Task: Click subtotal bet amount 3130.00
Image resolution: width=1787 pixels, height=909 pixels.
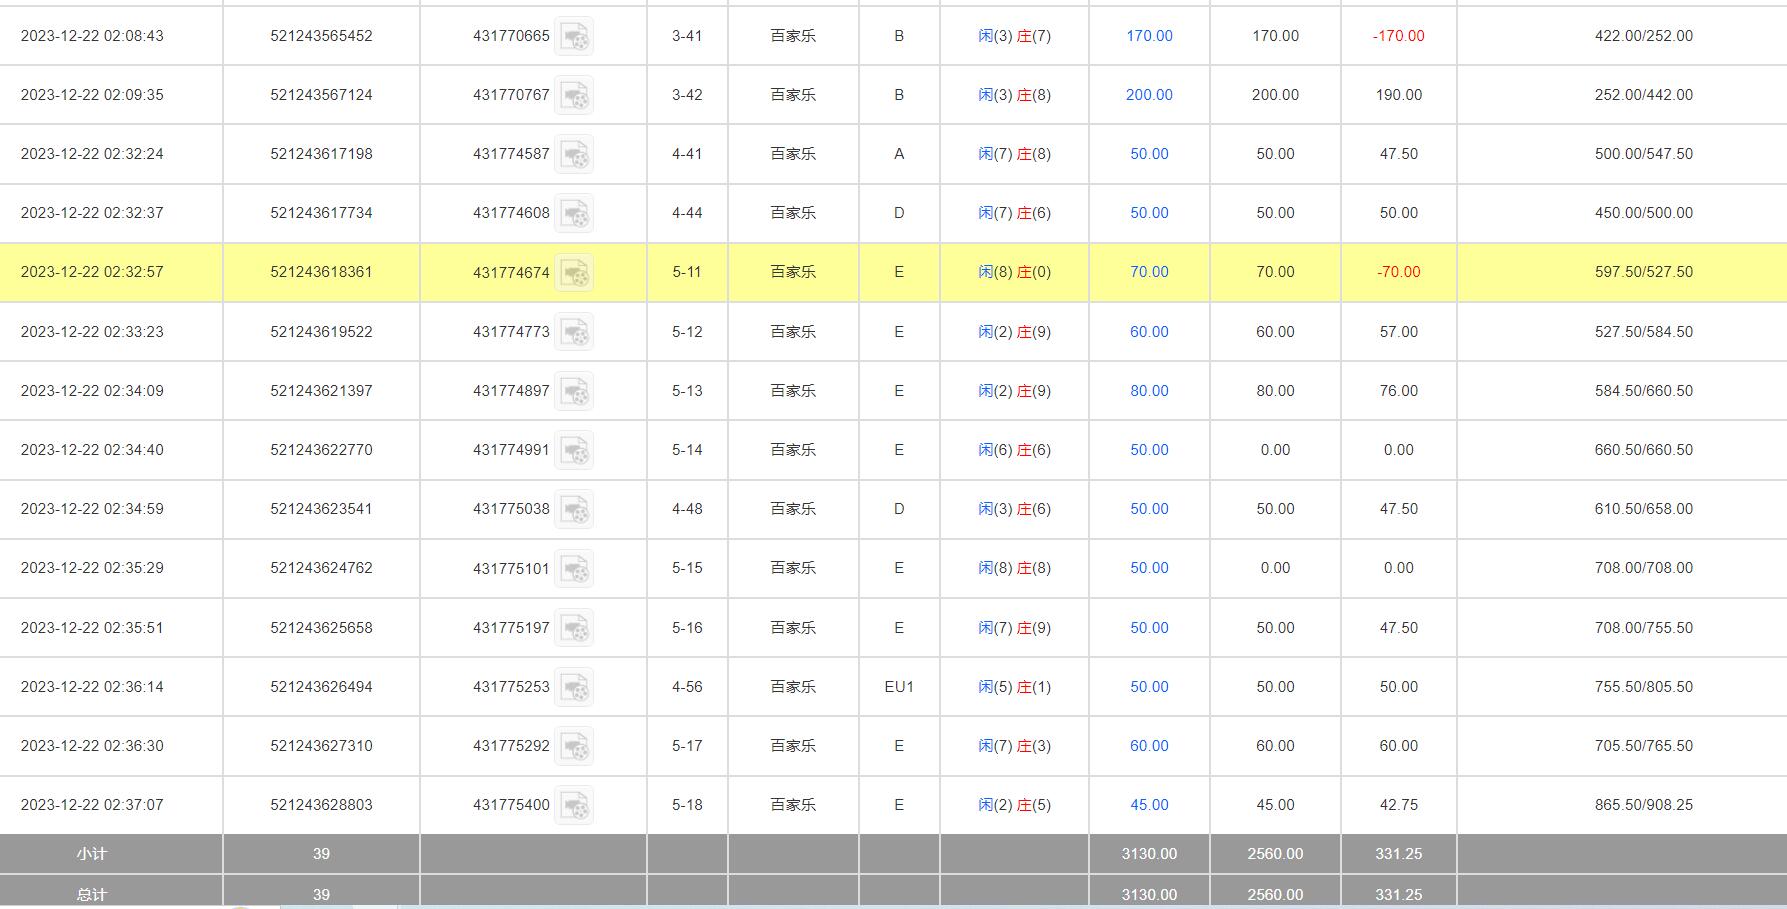Action: (1149, 854)
